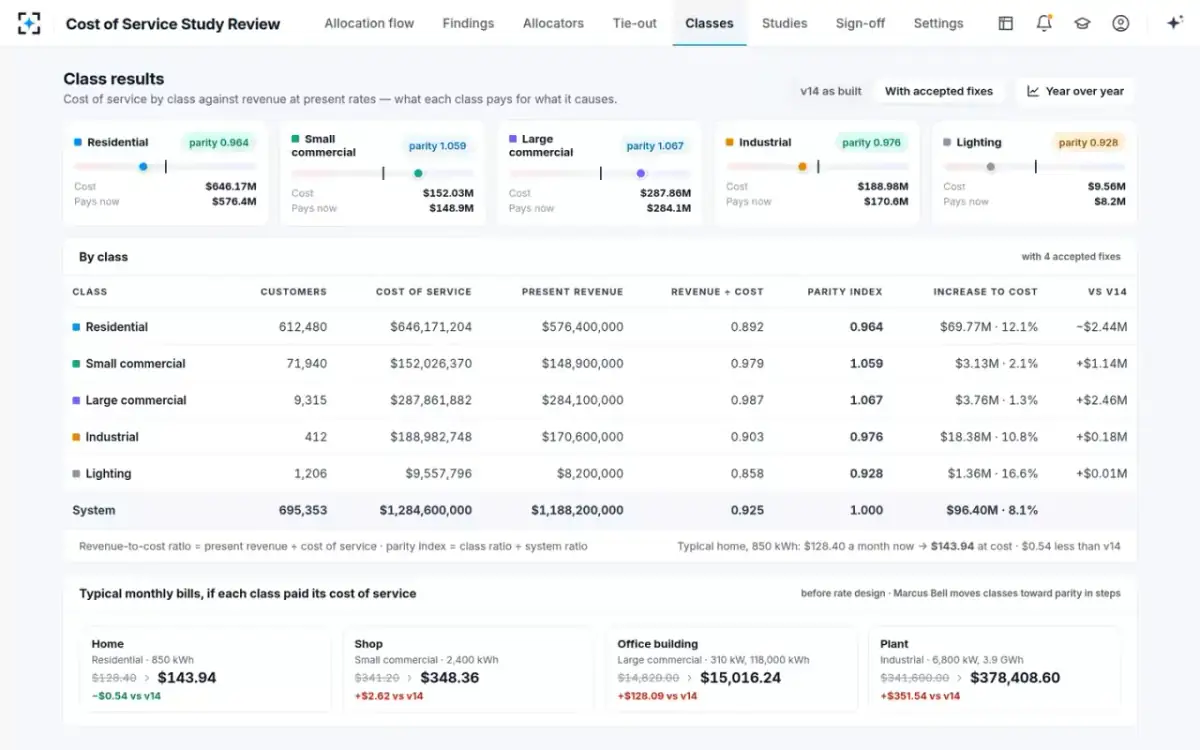Image resolution: width=1200 pixels, height=750 pixels.
Task: Open the Home typical bill card
Action: pos(205,669)
